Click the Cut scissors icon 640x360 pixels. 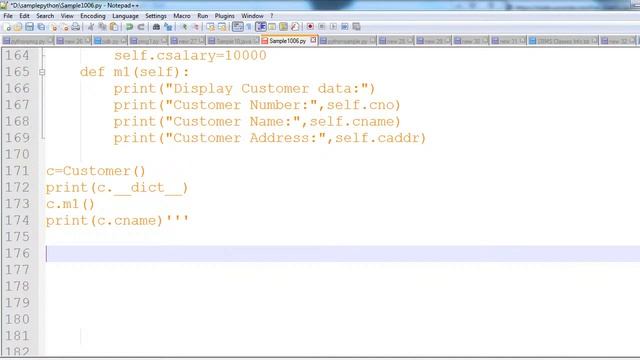coord(91,27)
